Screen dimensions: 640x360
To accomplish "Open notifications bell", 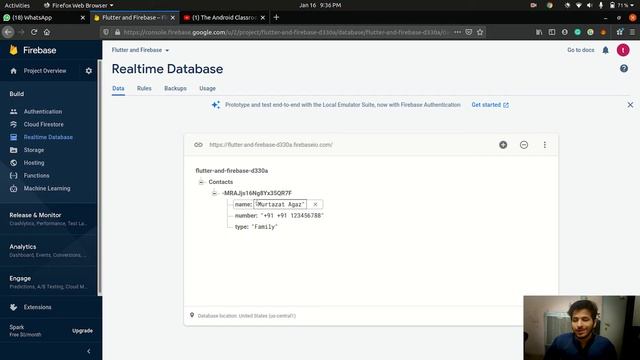I will 605,50.
